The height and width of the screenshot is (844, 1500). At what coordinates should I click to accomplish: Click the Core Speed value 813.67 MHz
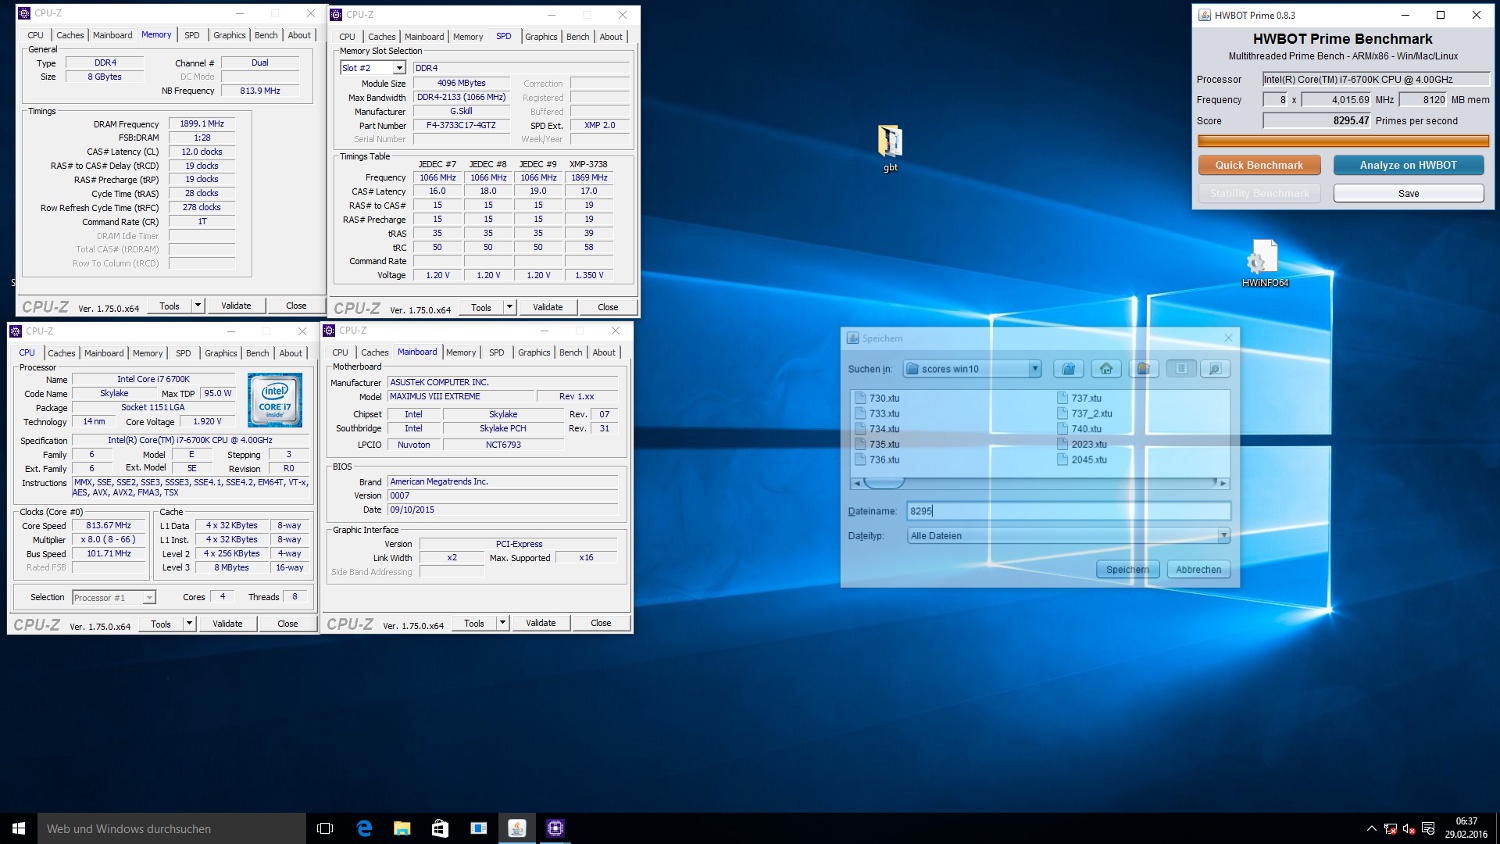pyautogui.click(x=108, y=526)
